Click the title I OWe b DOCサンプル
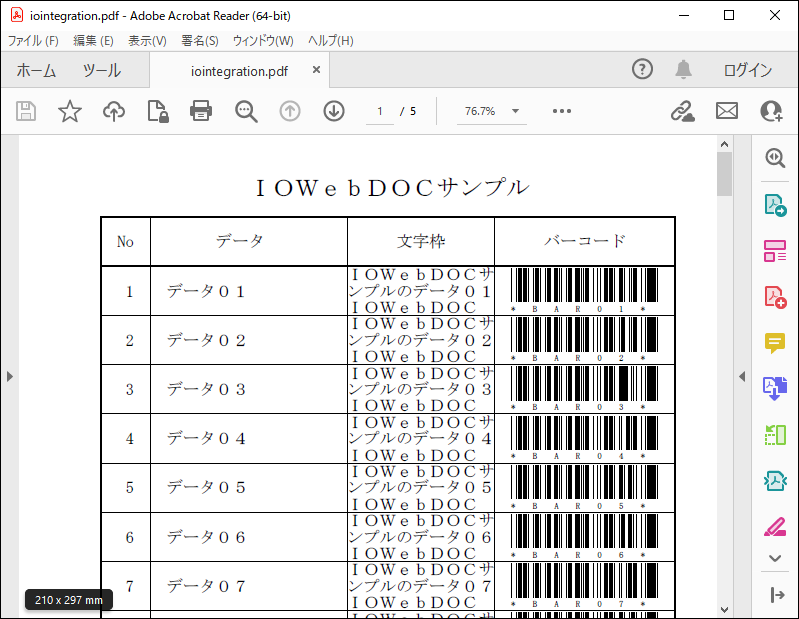This screenshot has height=619, width=799. click(392, 187)
